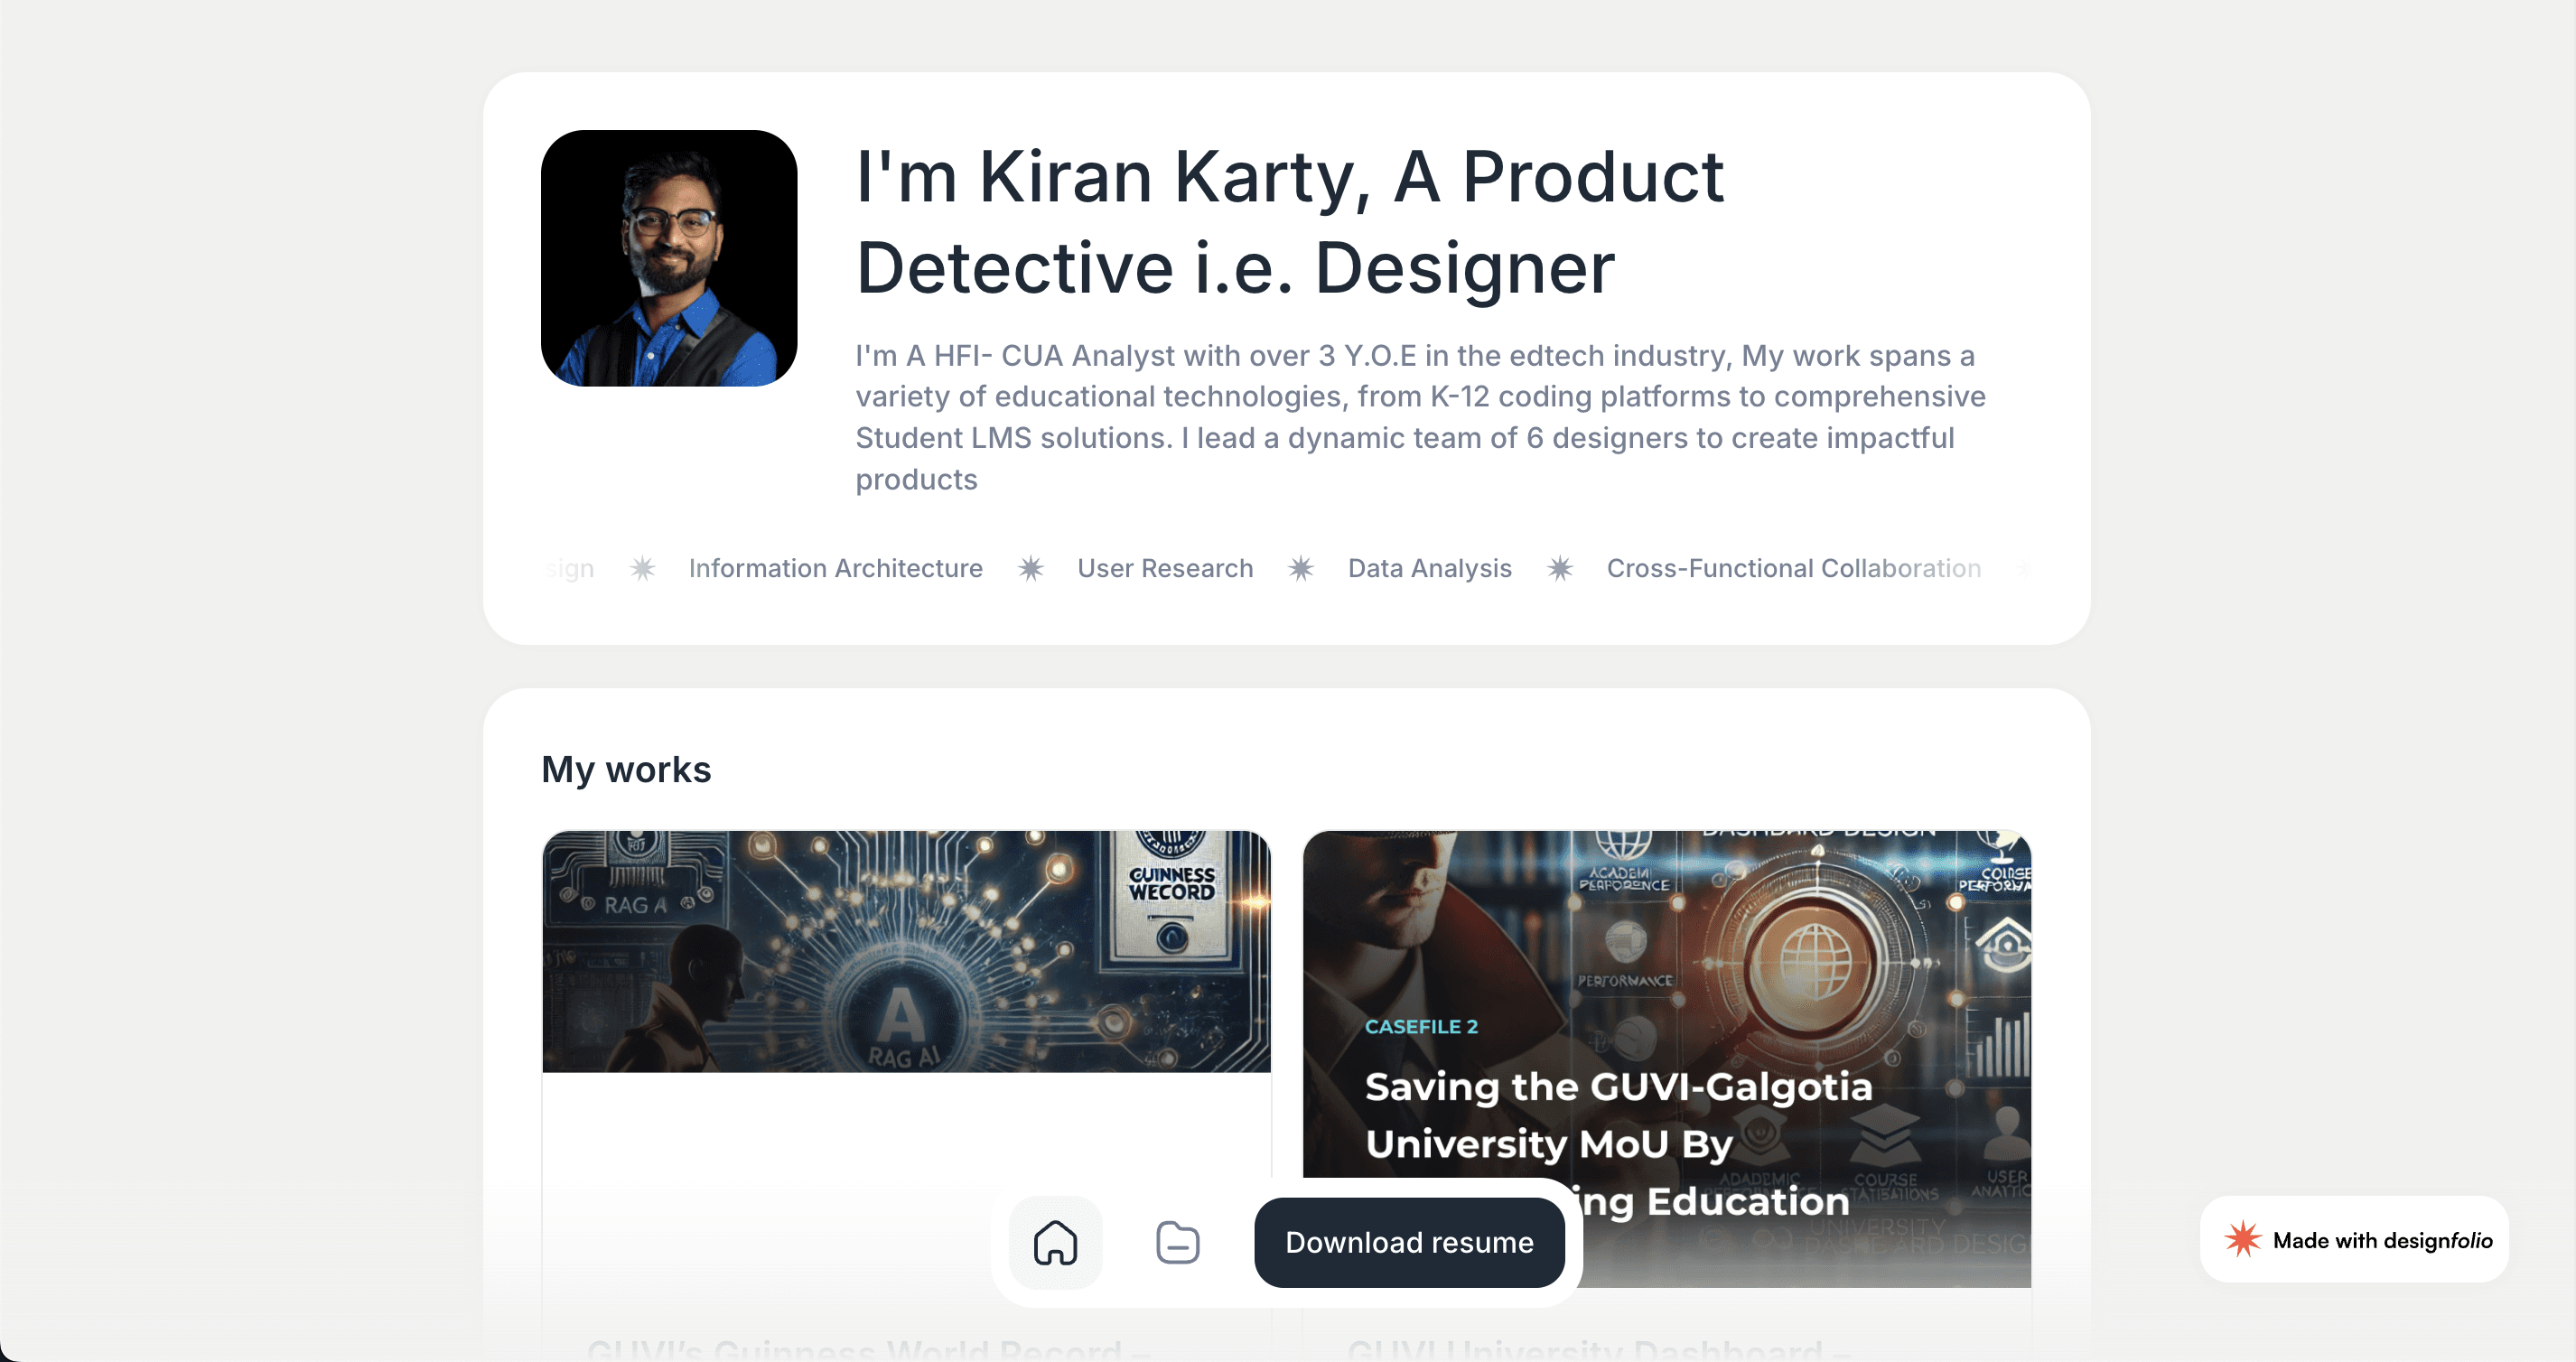This screenshot has width=2576, height=1362.
Task: Click the star separator before Data Analysis
Action: 1300,568
